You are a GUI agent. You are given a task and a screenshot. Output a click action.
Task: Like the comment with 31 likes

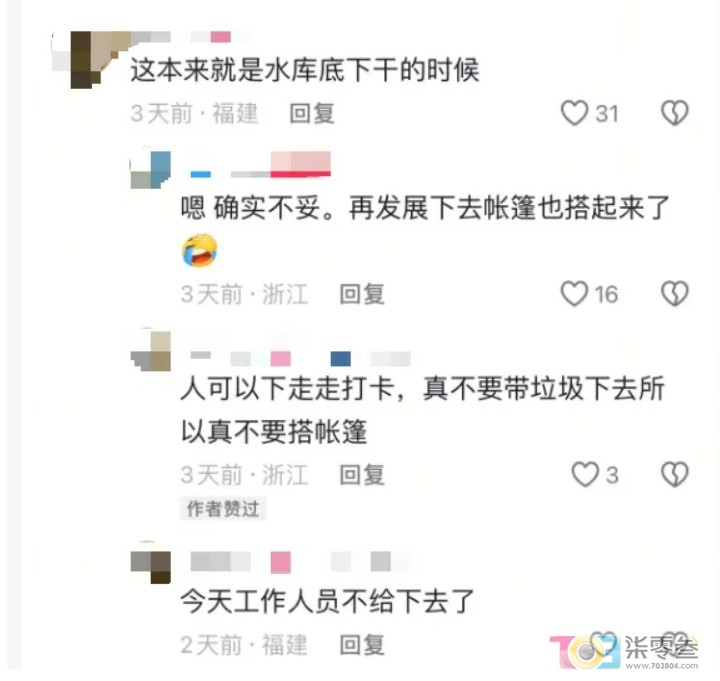pyautogui.click(x=574, y=113)
